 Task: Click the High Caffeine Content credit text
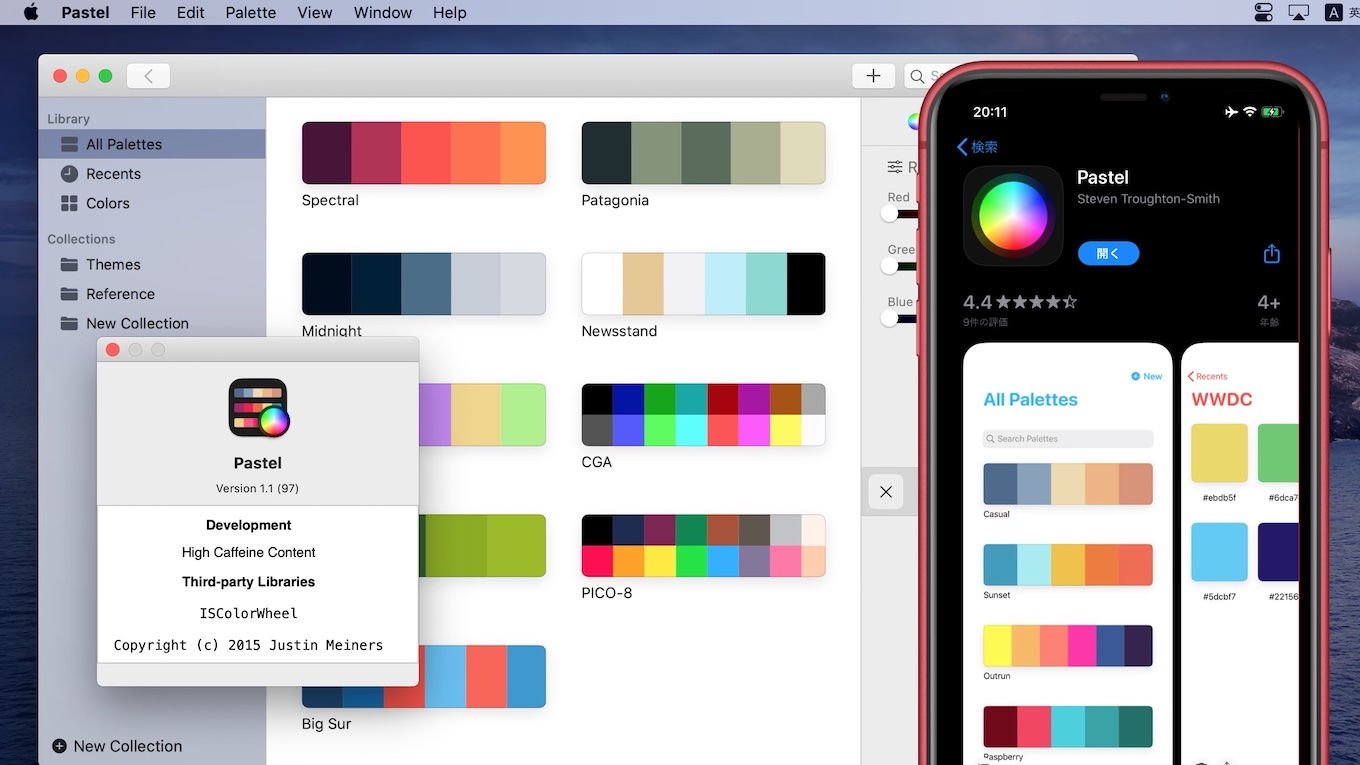coord(249,552)
